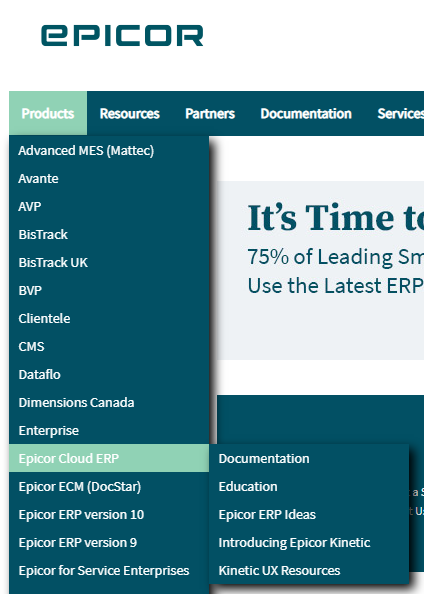Open the Documentation nav menu
The width and height of the screenshot is (424, 594).
point(306,113)
